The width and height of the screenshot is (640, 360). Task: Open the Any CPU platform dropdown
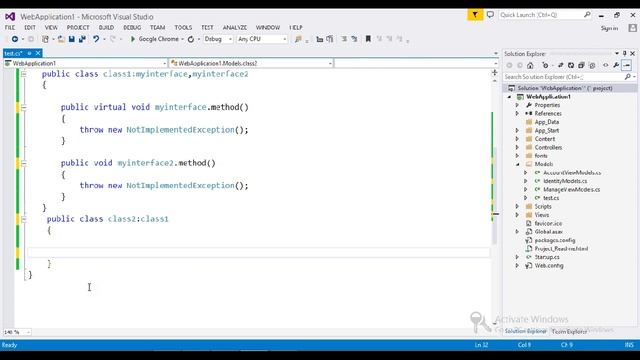click(x=262, y=39)
